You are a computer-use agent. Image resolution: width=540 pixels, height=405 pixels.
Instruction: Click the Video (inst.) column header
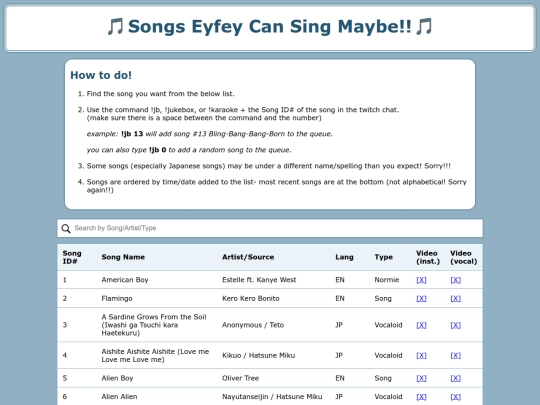tap(428, 257)
